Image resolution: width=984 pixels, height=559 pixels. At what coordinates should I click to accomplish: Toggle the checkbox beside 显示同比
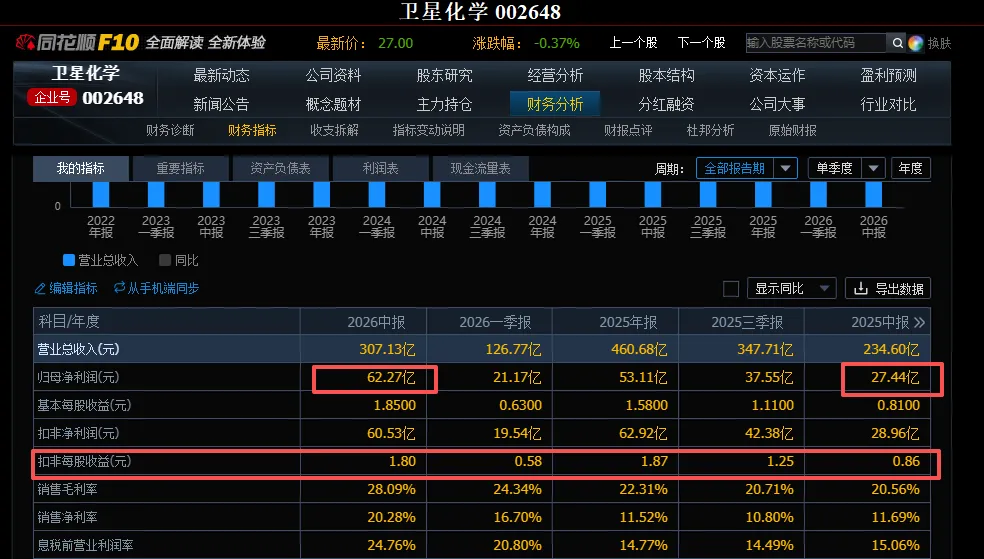pos(731,289)
